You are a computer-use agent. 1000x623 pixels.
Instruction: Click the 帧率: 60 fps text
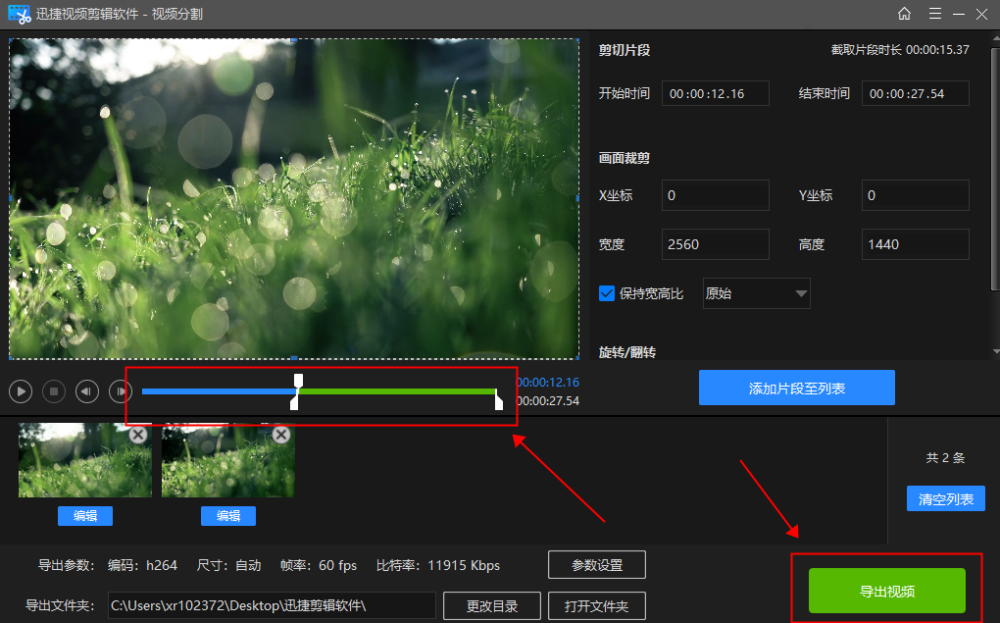point(318,566)
